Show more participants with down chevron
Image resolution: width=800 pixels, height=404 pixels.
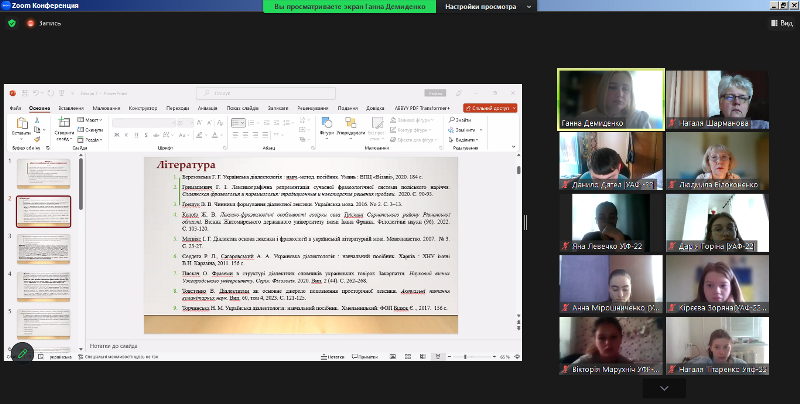point(665,387)
